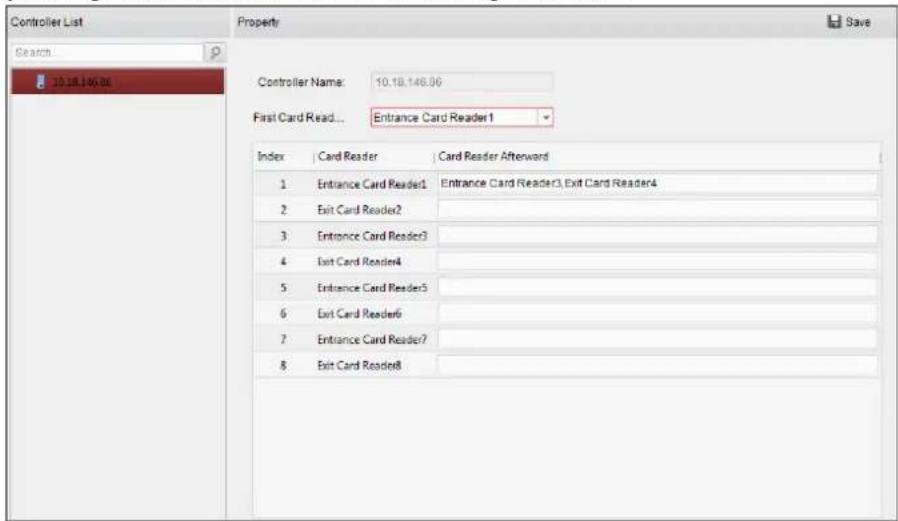
Task: Select the Exit Card Reader6 row
Action: click(x=566, y=313)
